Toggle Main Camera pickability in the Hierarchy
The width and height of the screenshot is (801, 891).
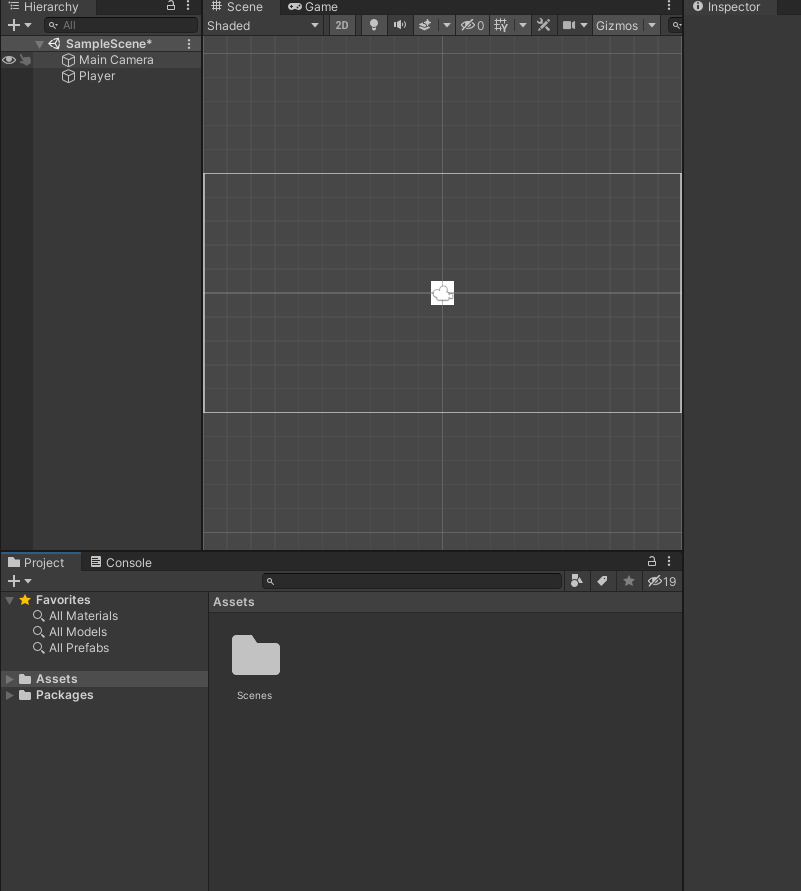(x=25, y=60)
